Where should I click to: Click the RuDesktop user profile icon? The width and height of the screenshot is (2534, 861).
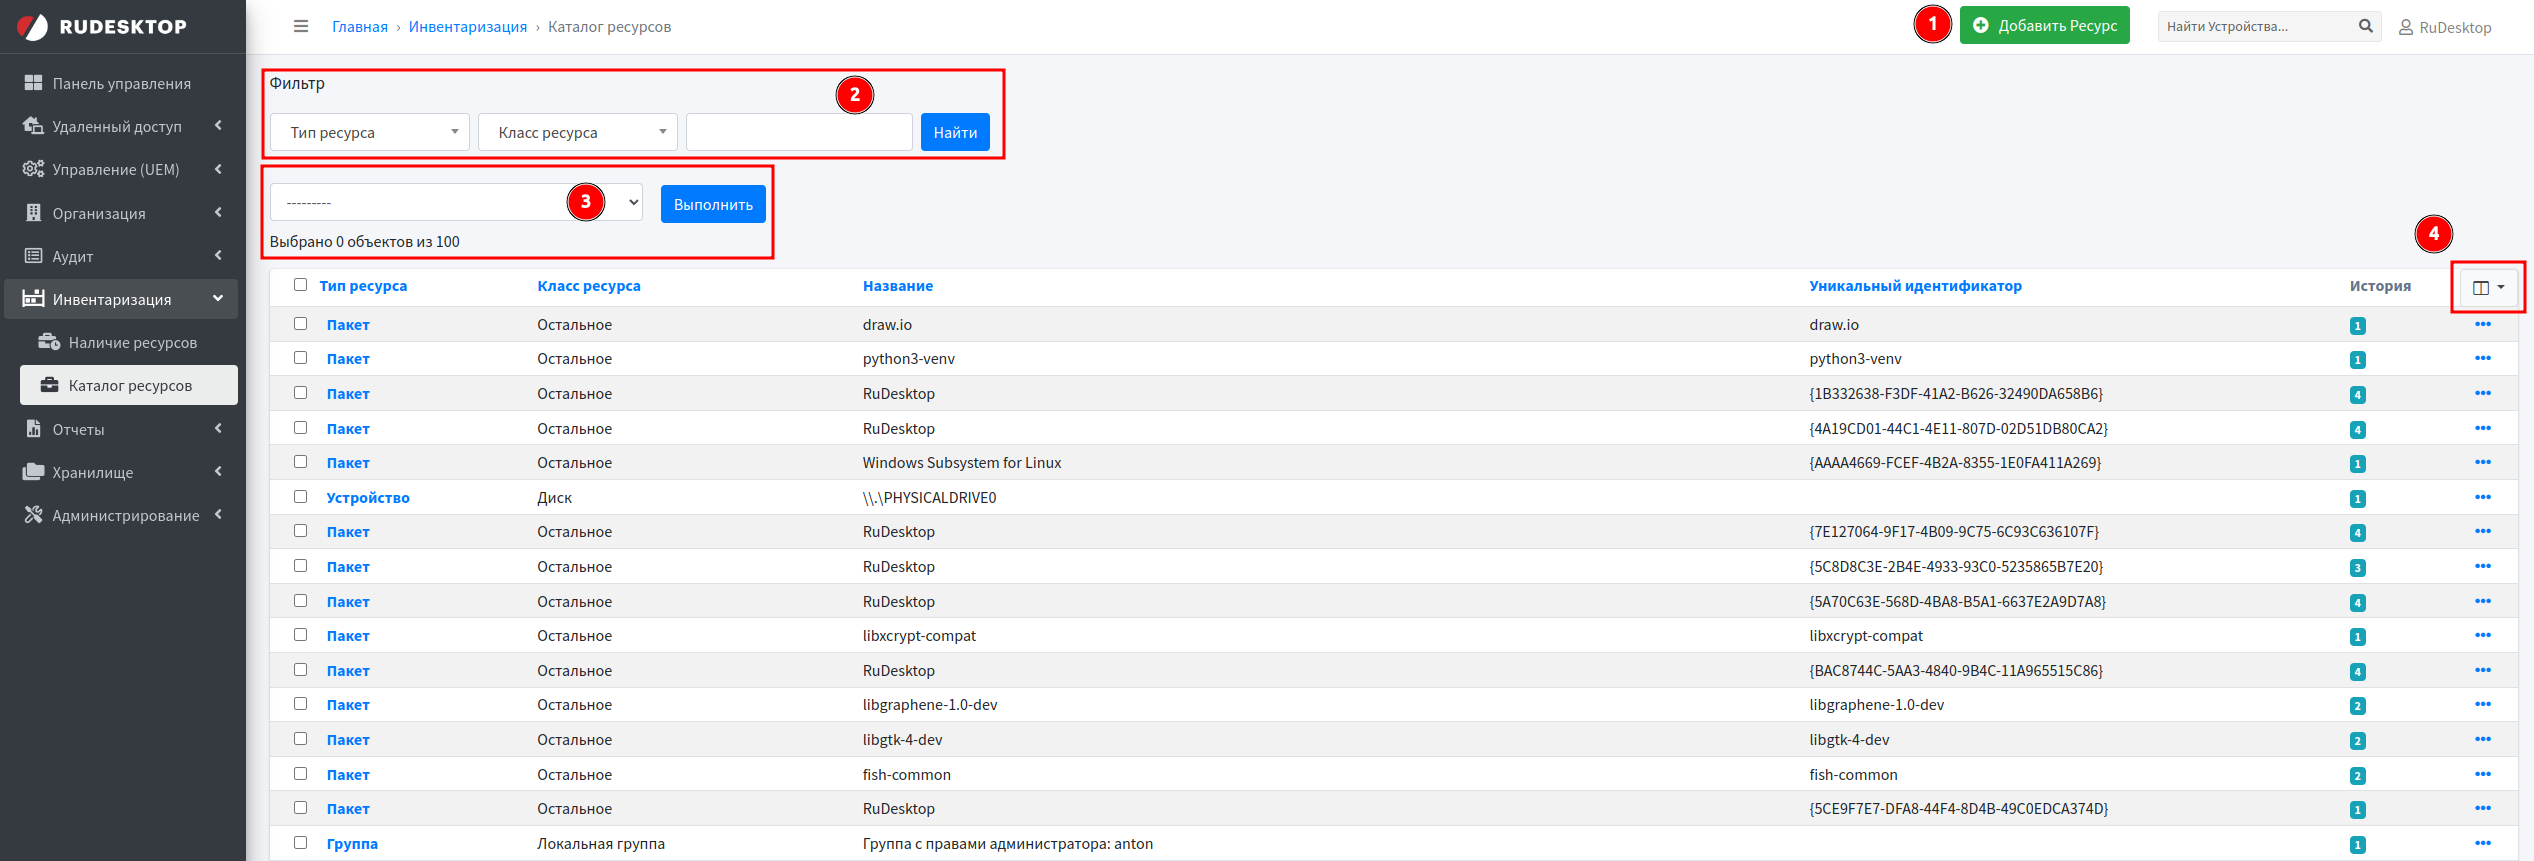2406,28
